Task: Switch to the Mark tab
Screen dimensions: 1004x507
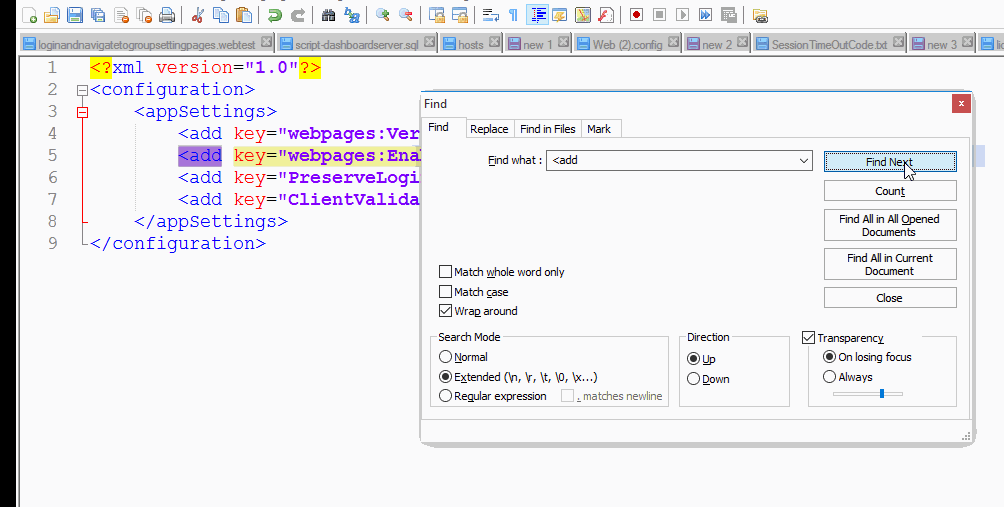Action: coord(599,129)
